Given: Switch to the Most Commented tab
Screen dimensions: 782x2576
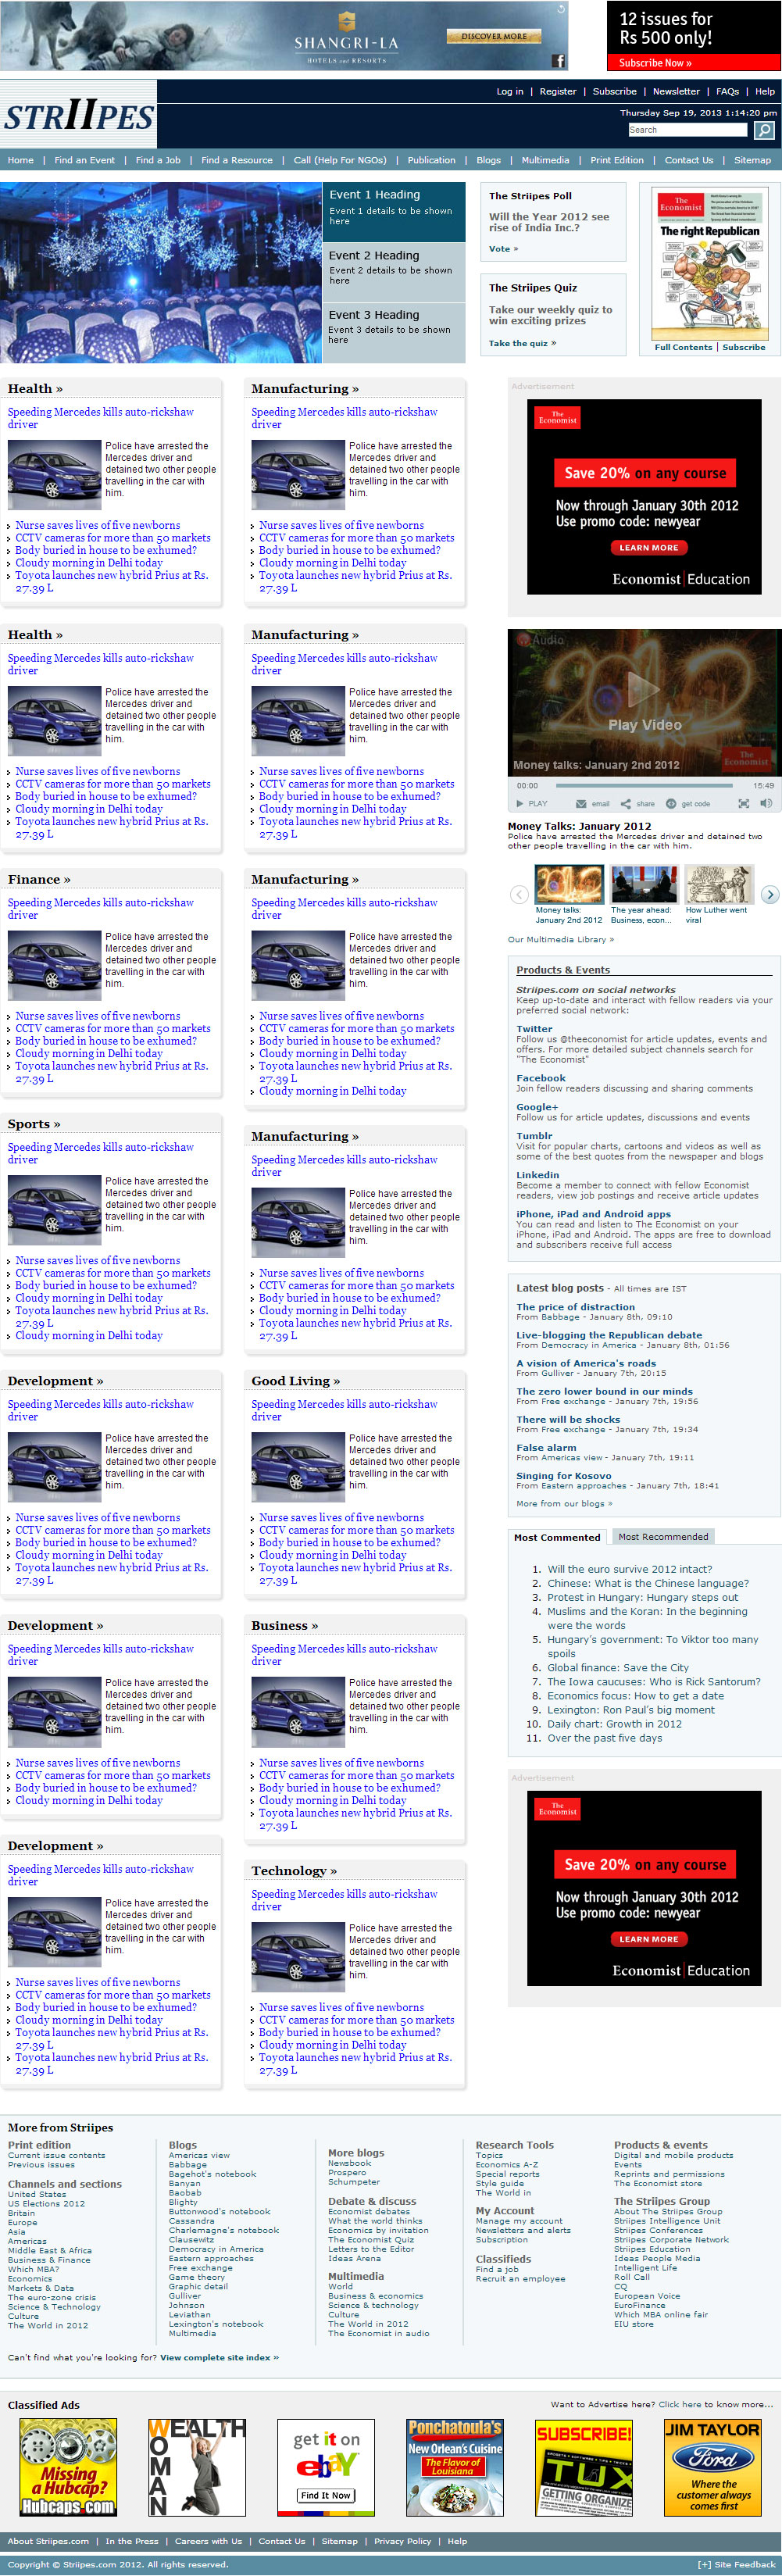Looking at the screenshot, I should (x=557, y=1536).
